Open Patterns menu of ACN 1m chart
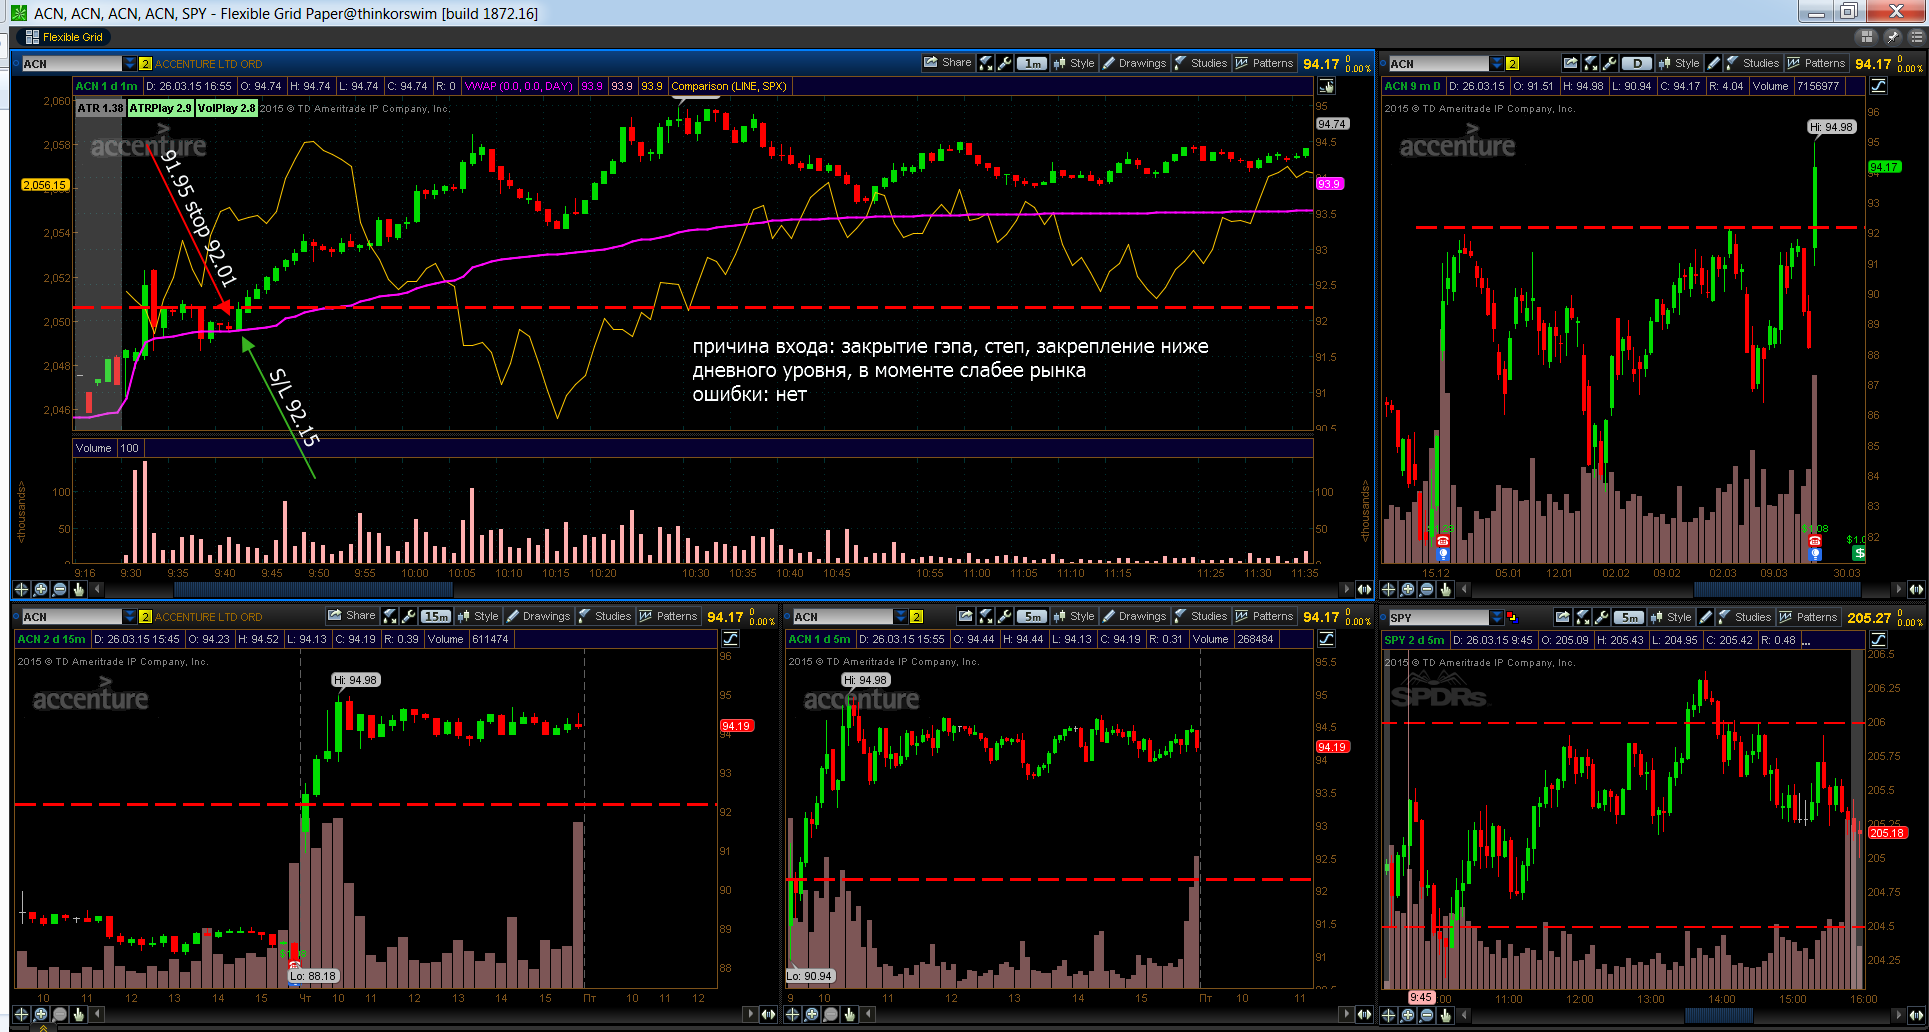 tap(1264, 63)
